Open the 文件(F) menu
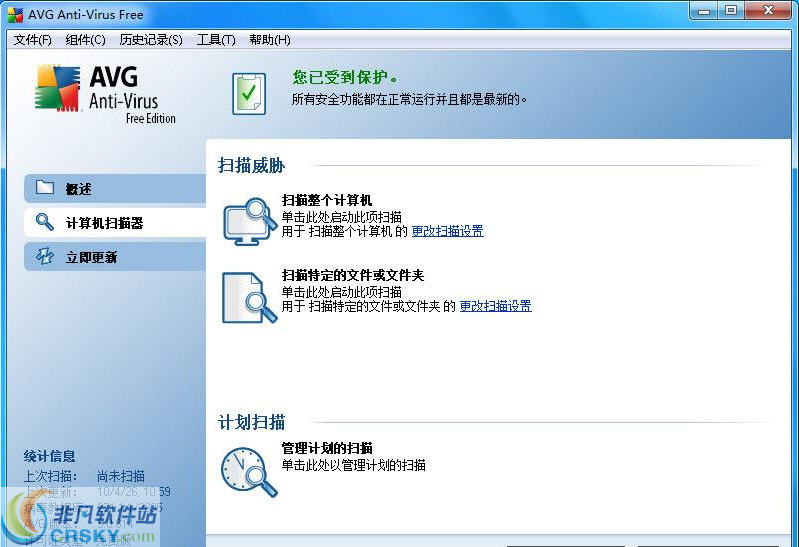 coord(33,40)
